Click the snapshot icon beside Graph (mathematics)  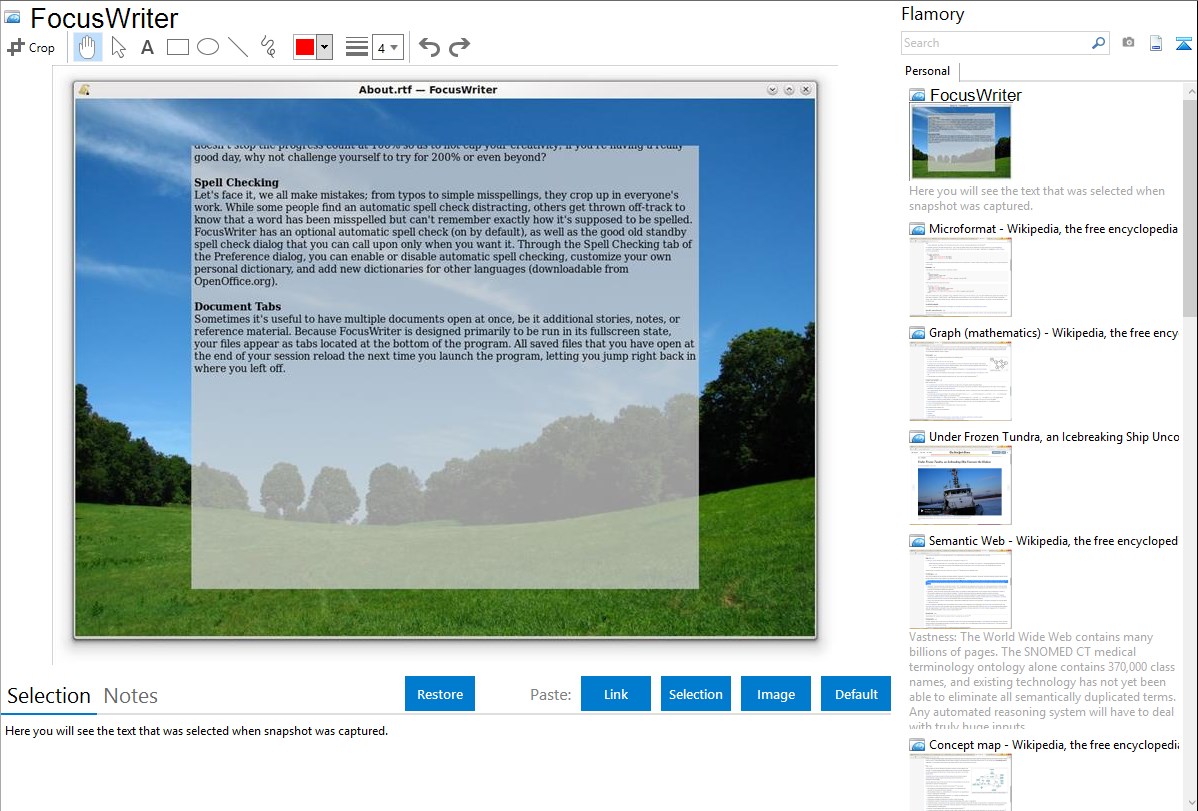[x=917, y=333]
